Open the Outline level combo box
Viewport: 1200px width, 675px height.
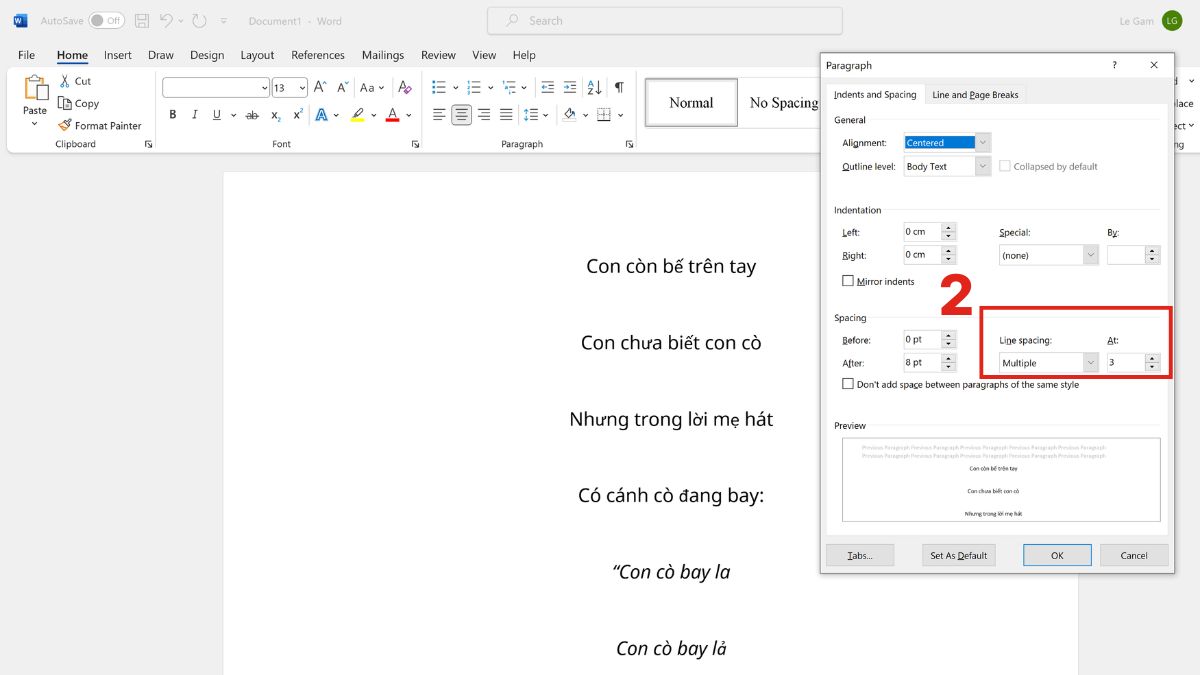coord(947,166)
